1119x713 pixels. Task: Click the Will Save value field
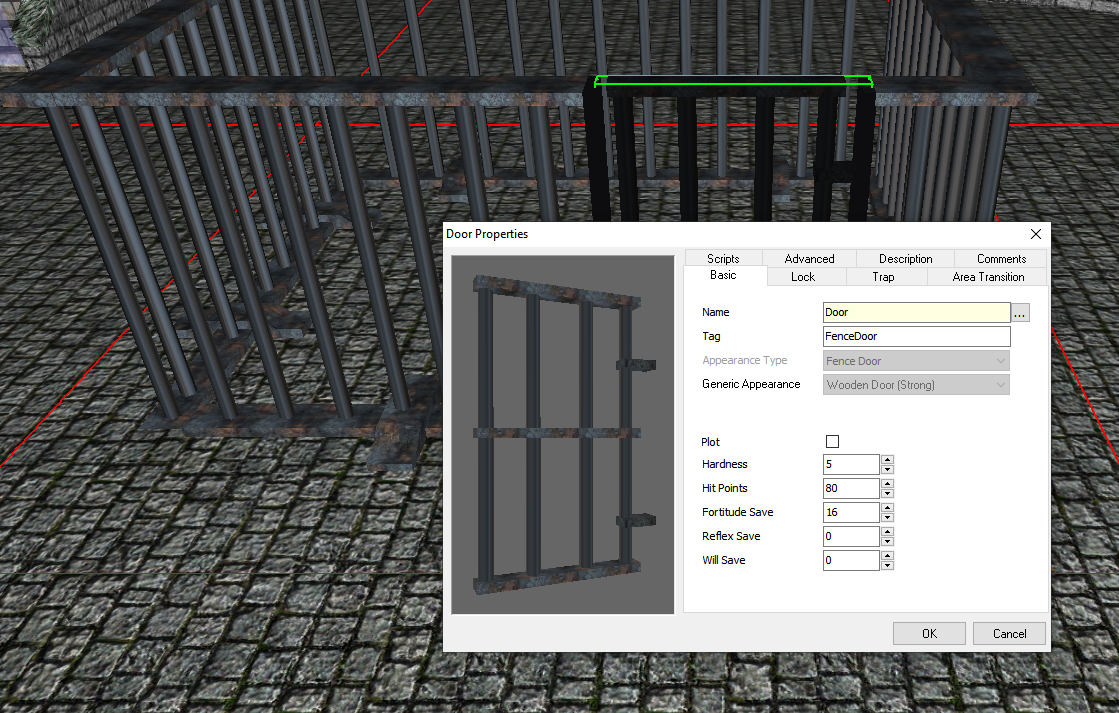pos(851,560)
